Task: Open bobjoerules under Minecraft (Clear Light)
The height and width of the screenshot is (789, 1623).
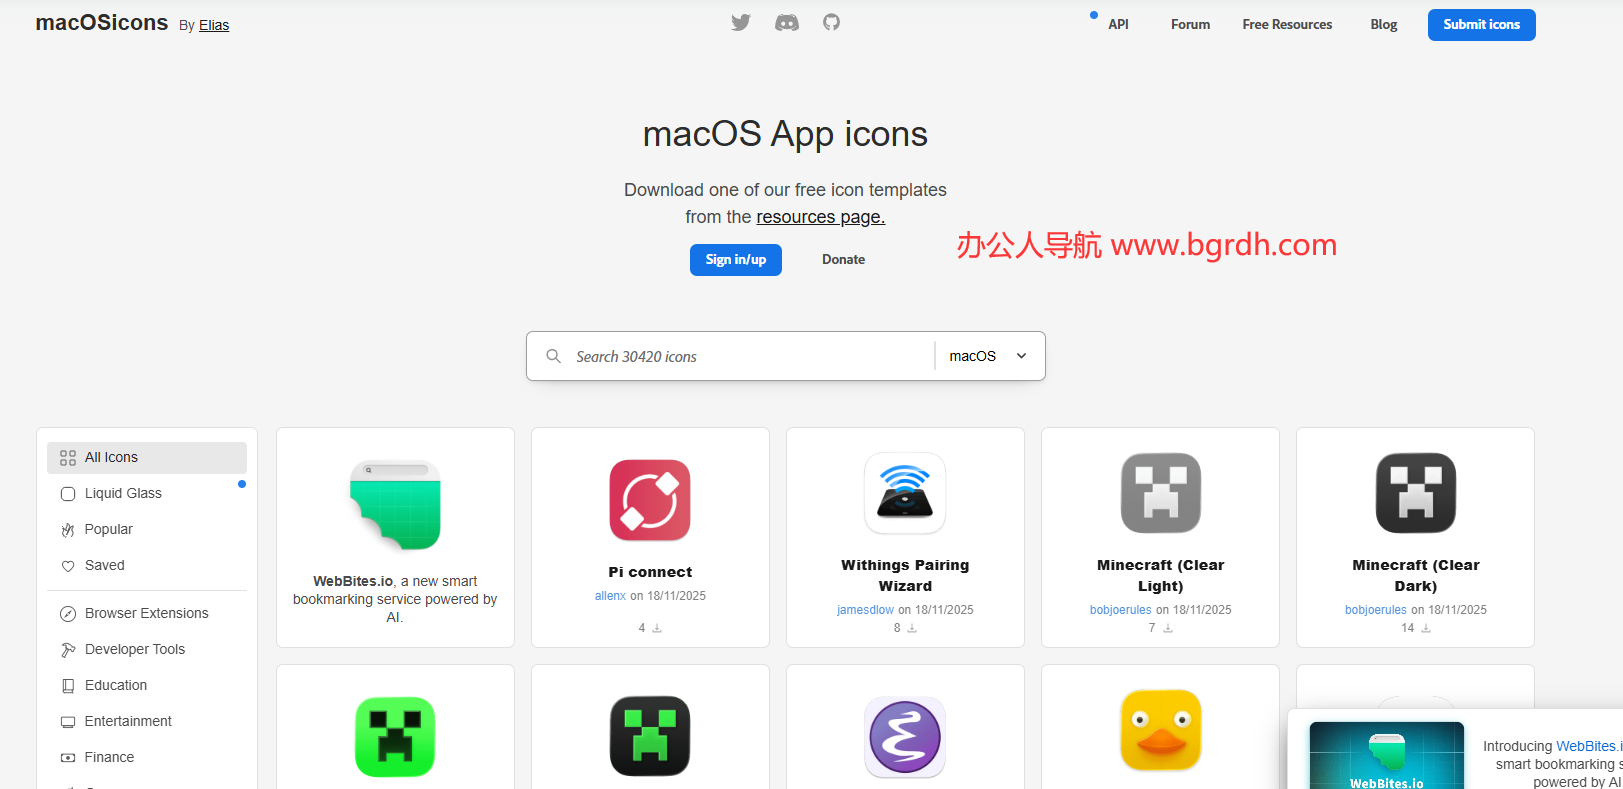Action: [1120, 610]
